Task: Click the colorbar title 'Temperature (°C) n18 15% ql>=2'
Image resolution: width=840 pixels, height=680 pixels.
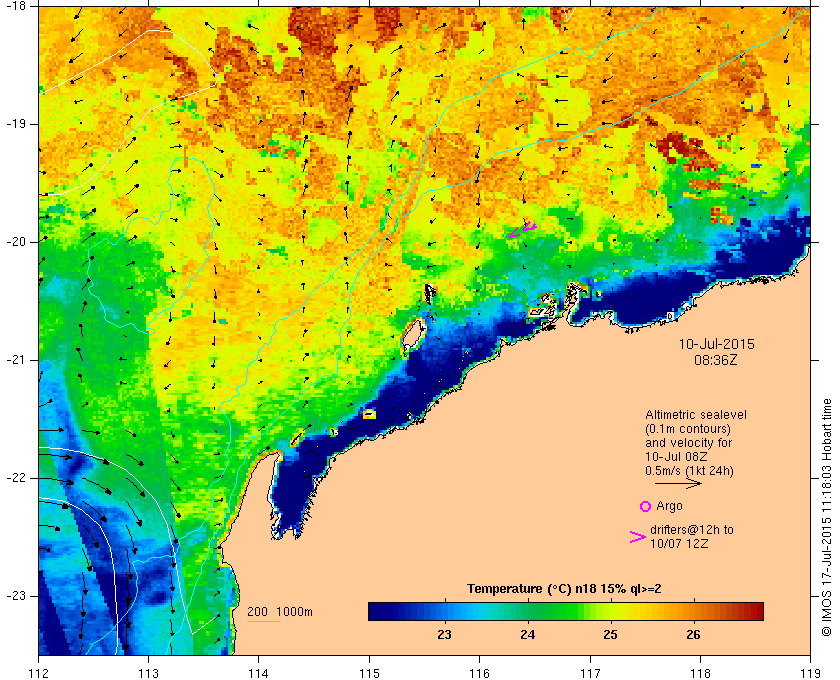Action: [564, 589]
